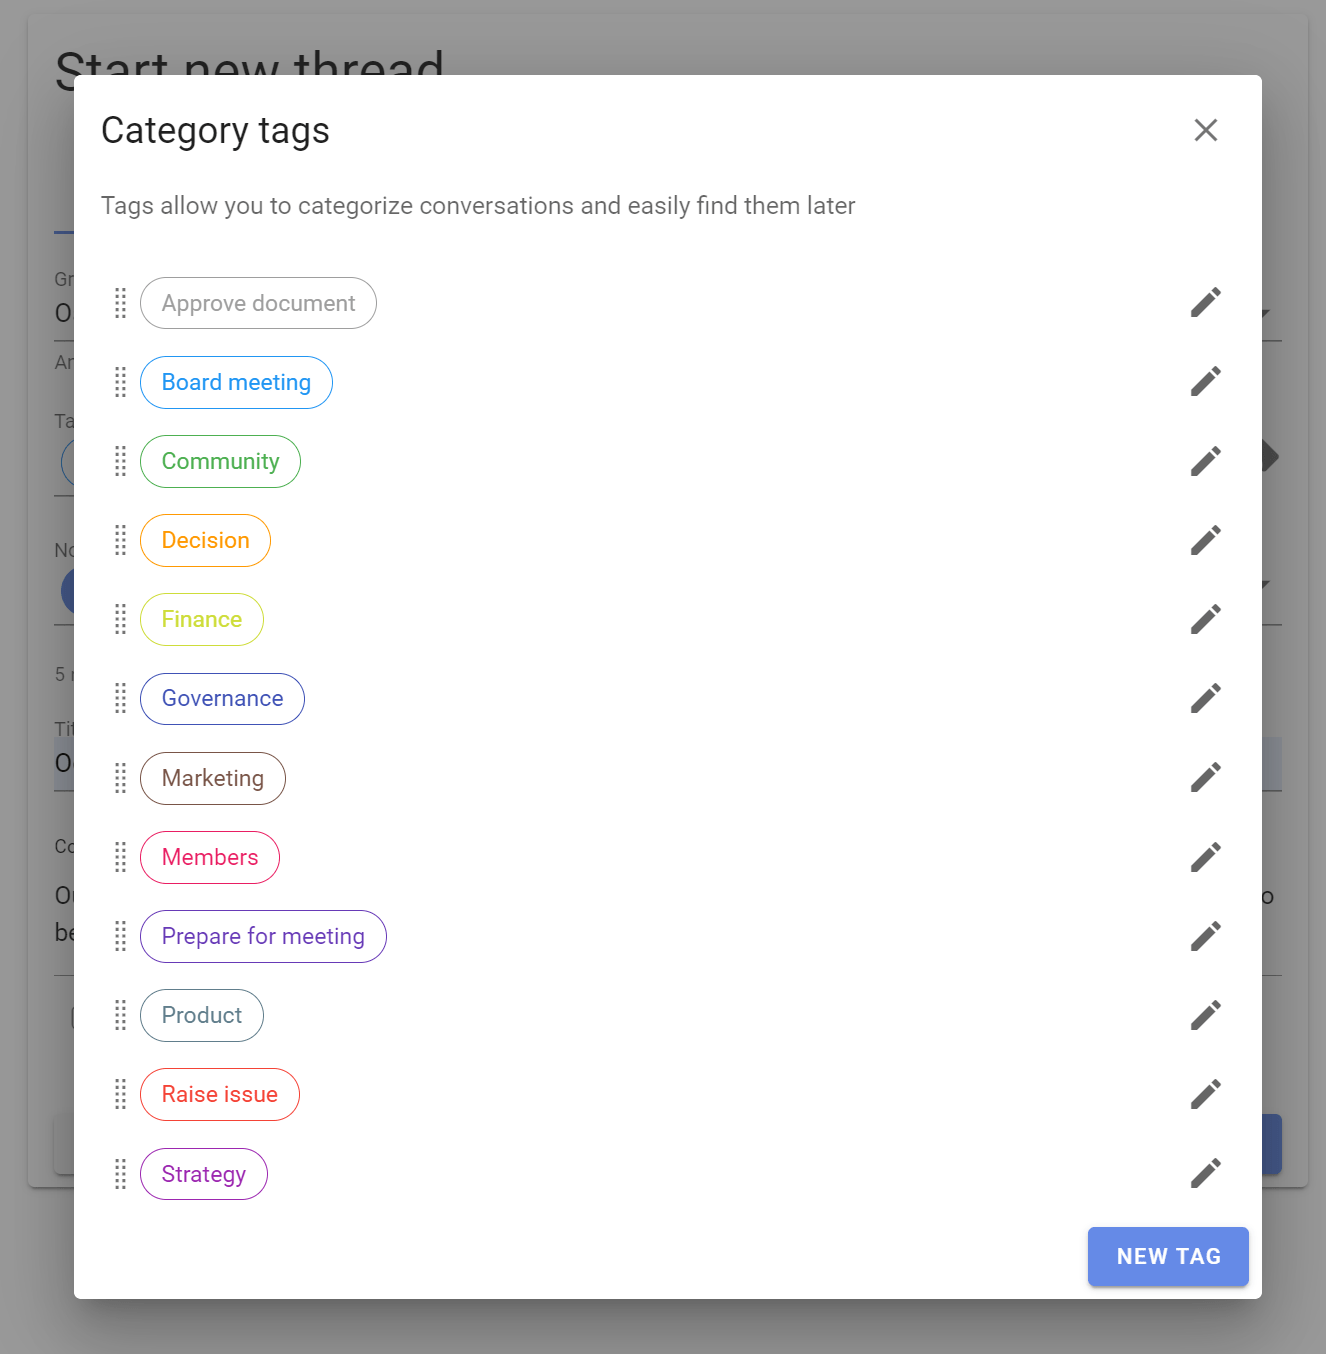This screenshot has width=1326, height=1354.
Task: Click the drag handle beside Strategy
Action: pos(120,1174)
